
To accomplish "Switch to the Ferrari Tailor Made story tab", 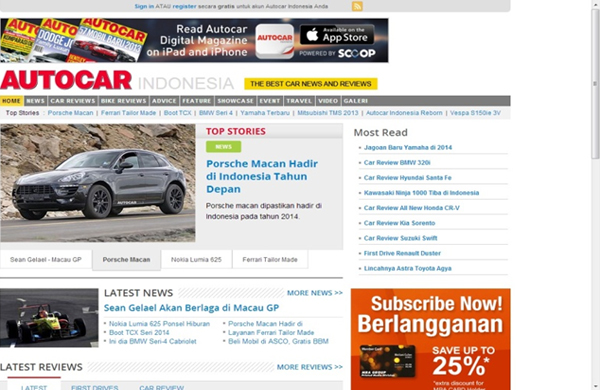I will pos(270,259).
